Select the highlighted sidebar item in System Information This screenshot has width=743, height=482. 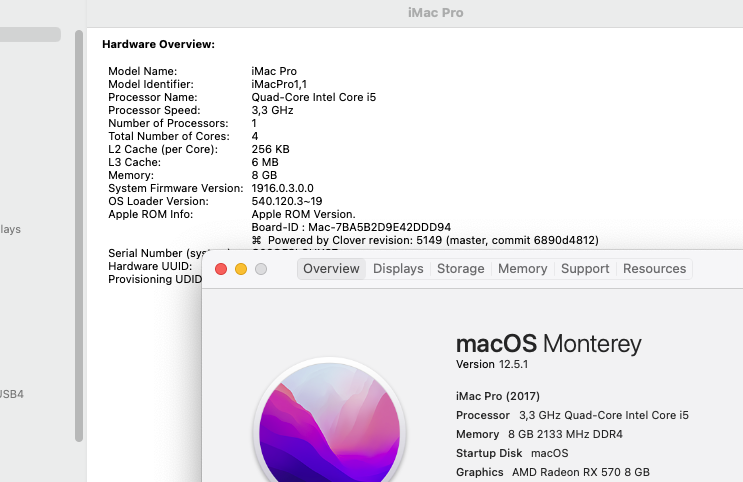30,34
